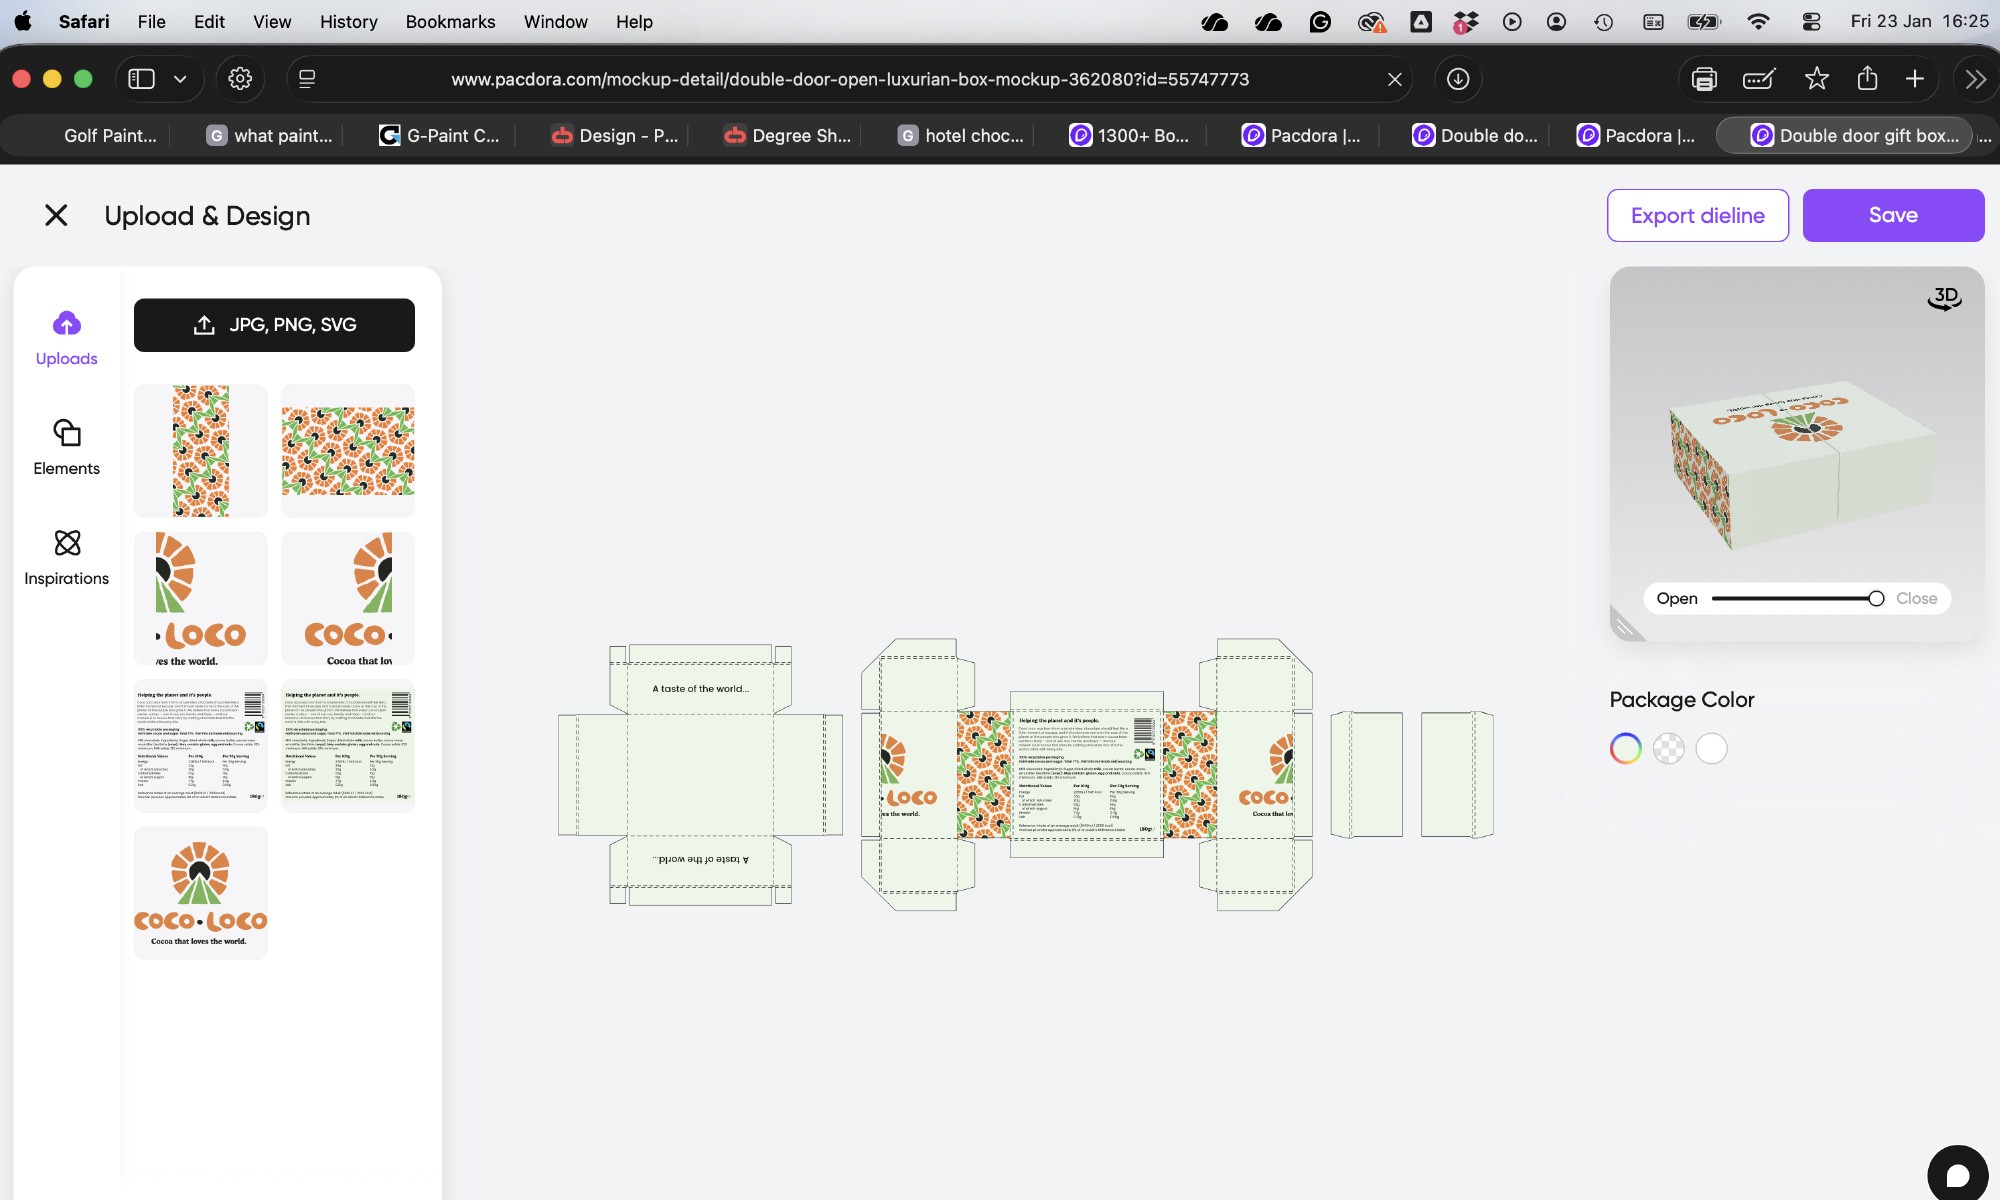Open the Inspirations sidebar panel

[x=66, y=557]
